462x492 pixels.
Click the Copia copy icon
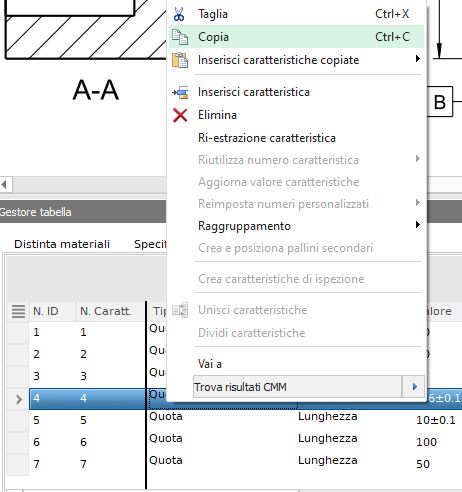click(x=180, y=37)
